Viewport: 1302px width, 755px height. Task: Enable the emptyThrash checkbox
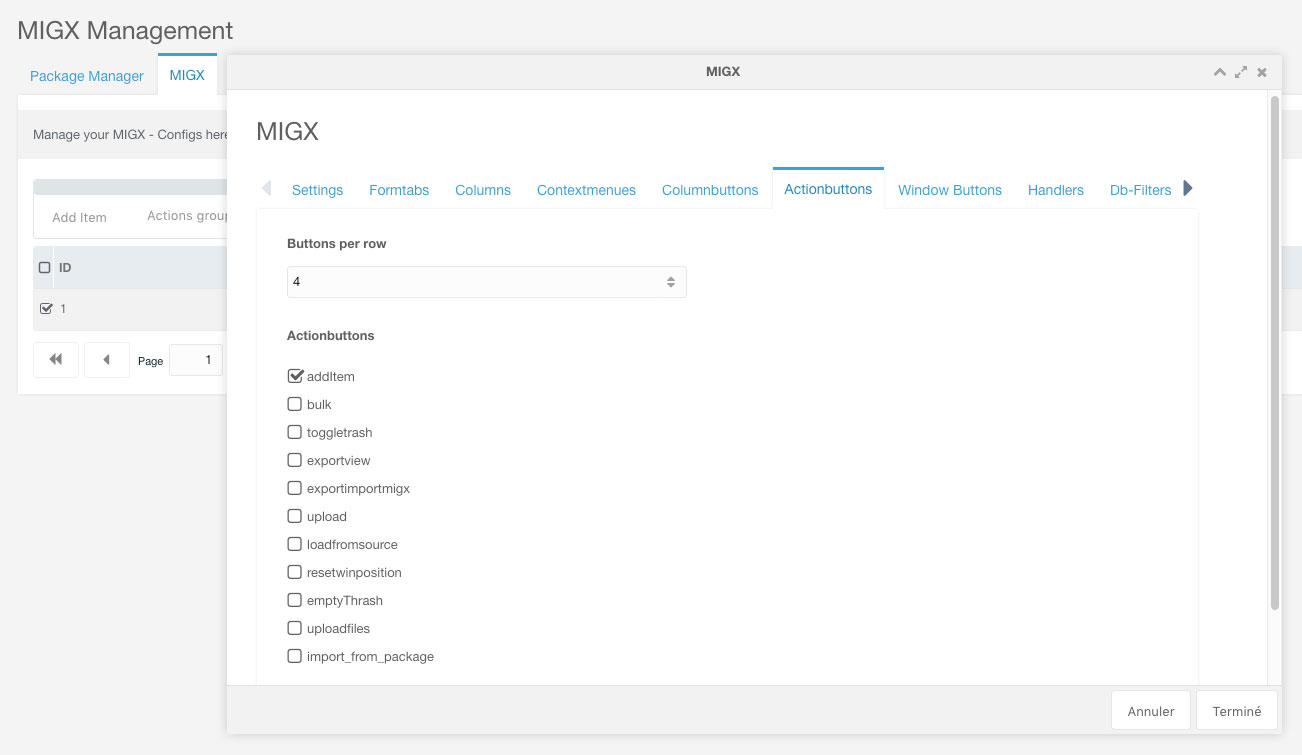(x=295, y=600)
